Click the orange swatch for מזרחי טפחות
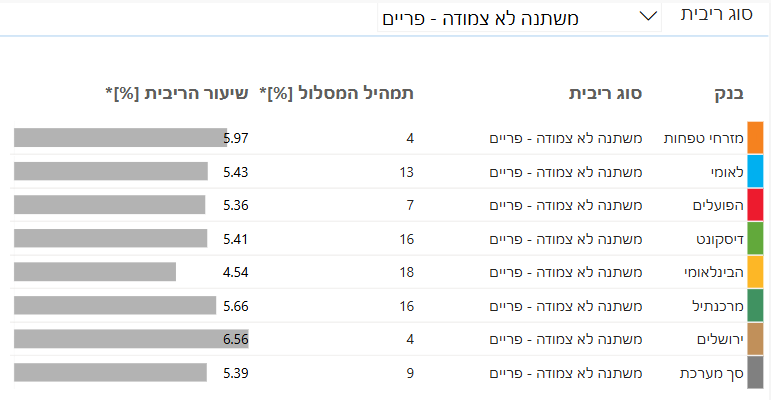Screen dimensions: 771x400 [x=755, y=137]
